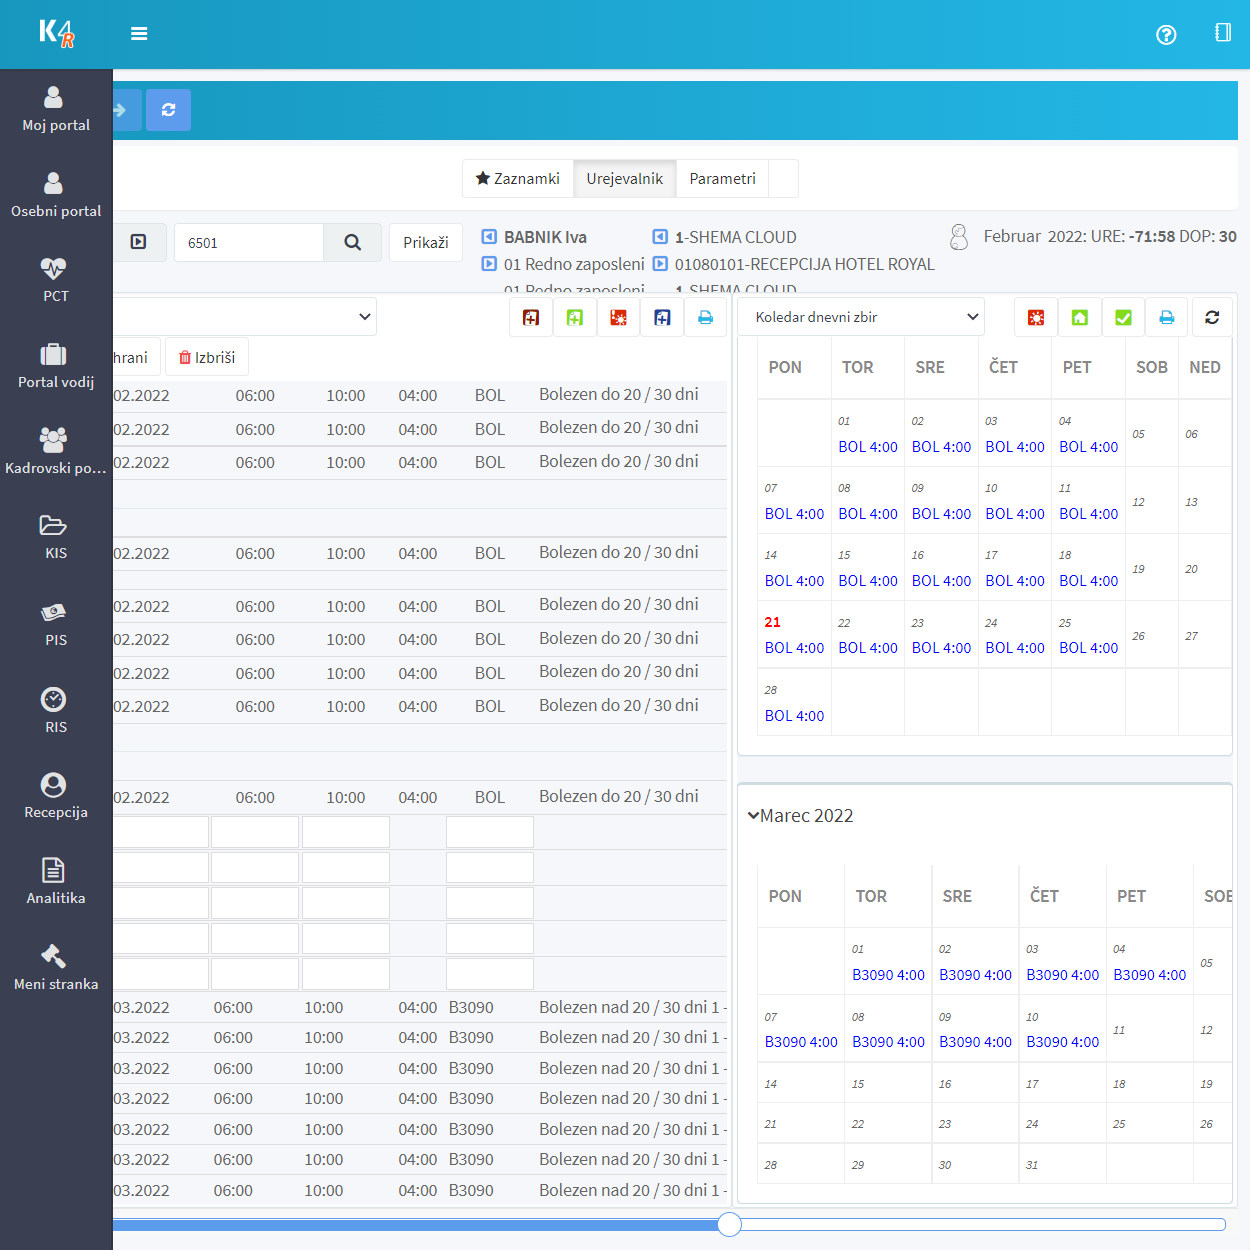Image resolution: width=1250 pixels, height=1250 pixels.
Task: Open Koledar dnevni zbir dropdown
Action: click(861, 317)
